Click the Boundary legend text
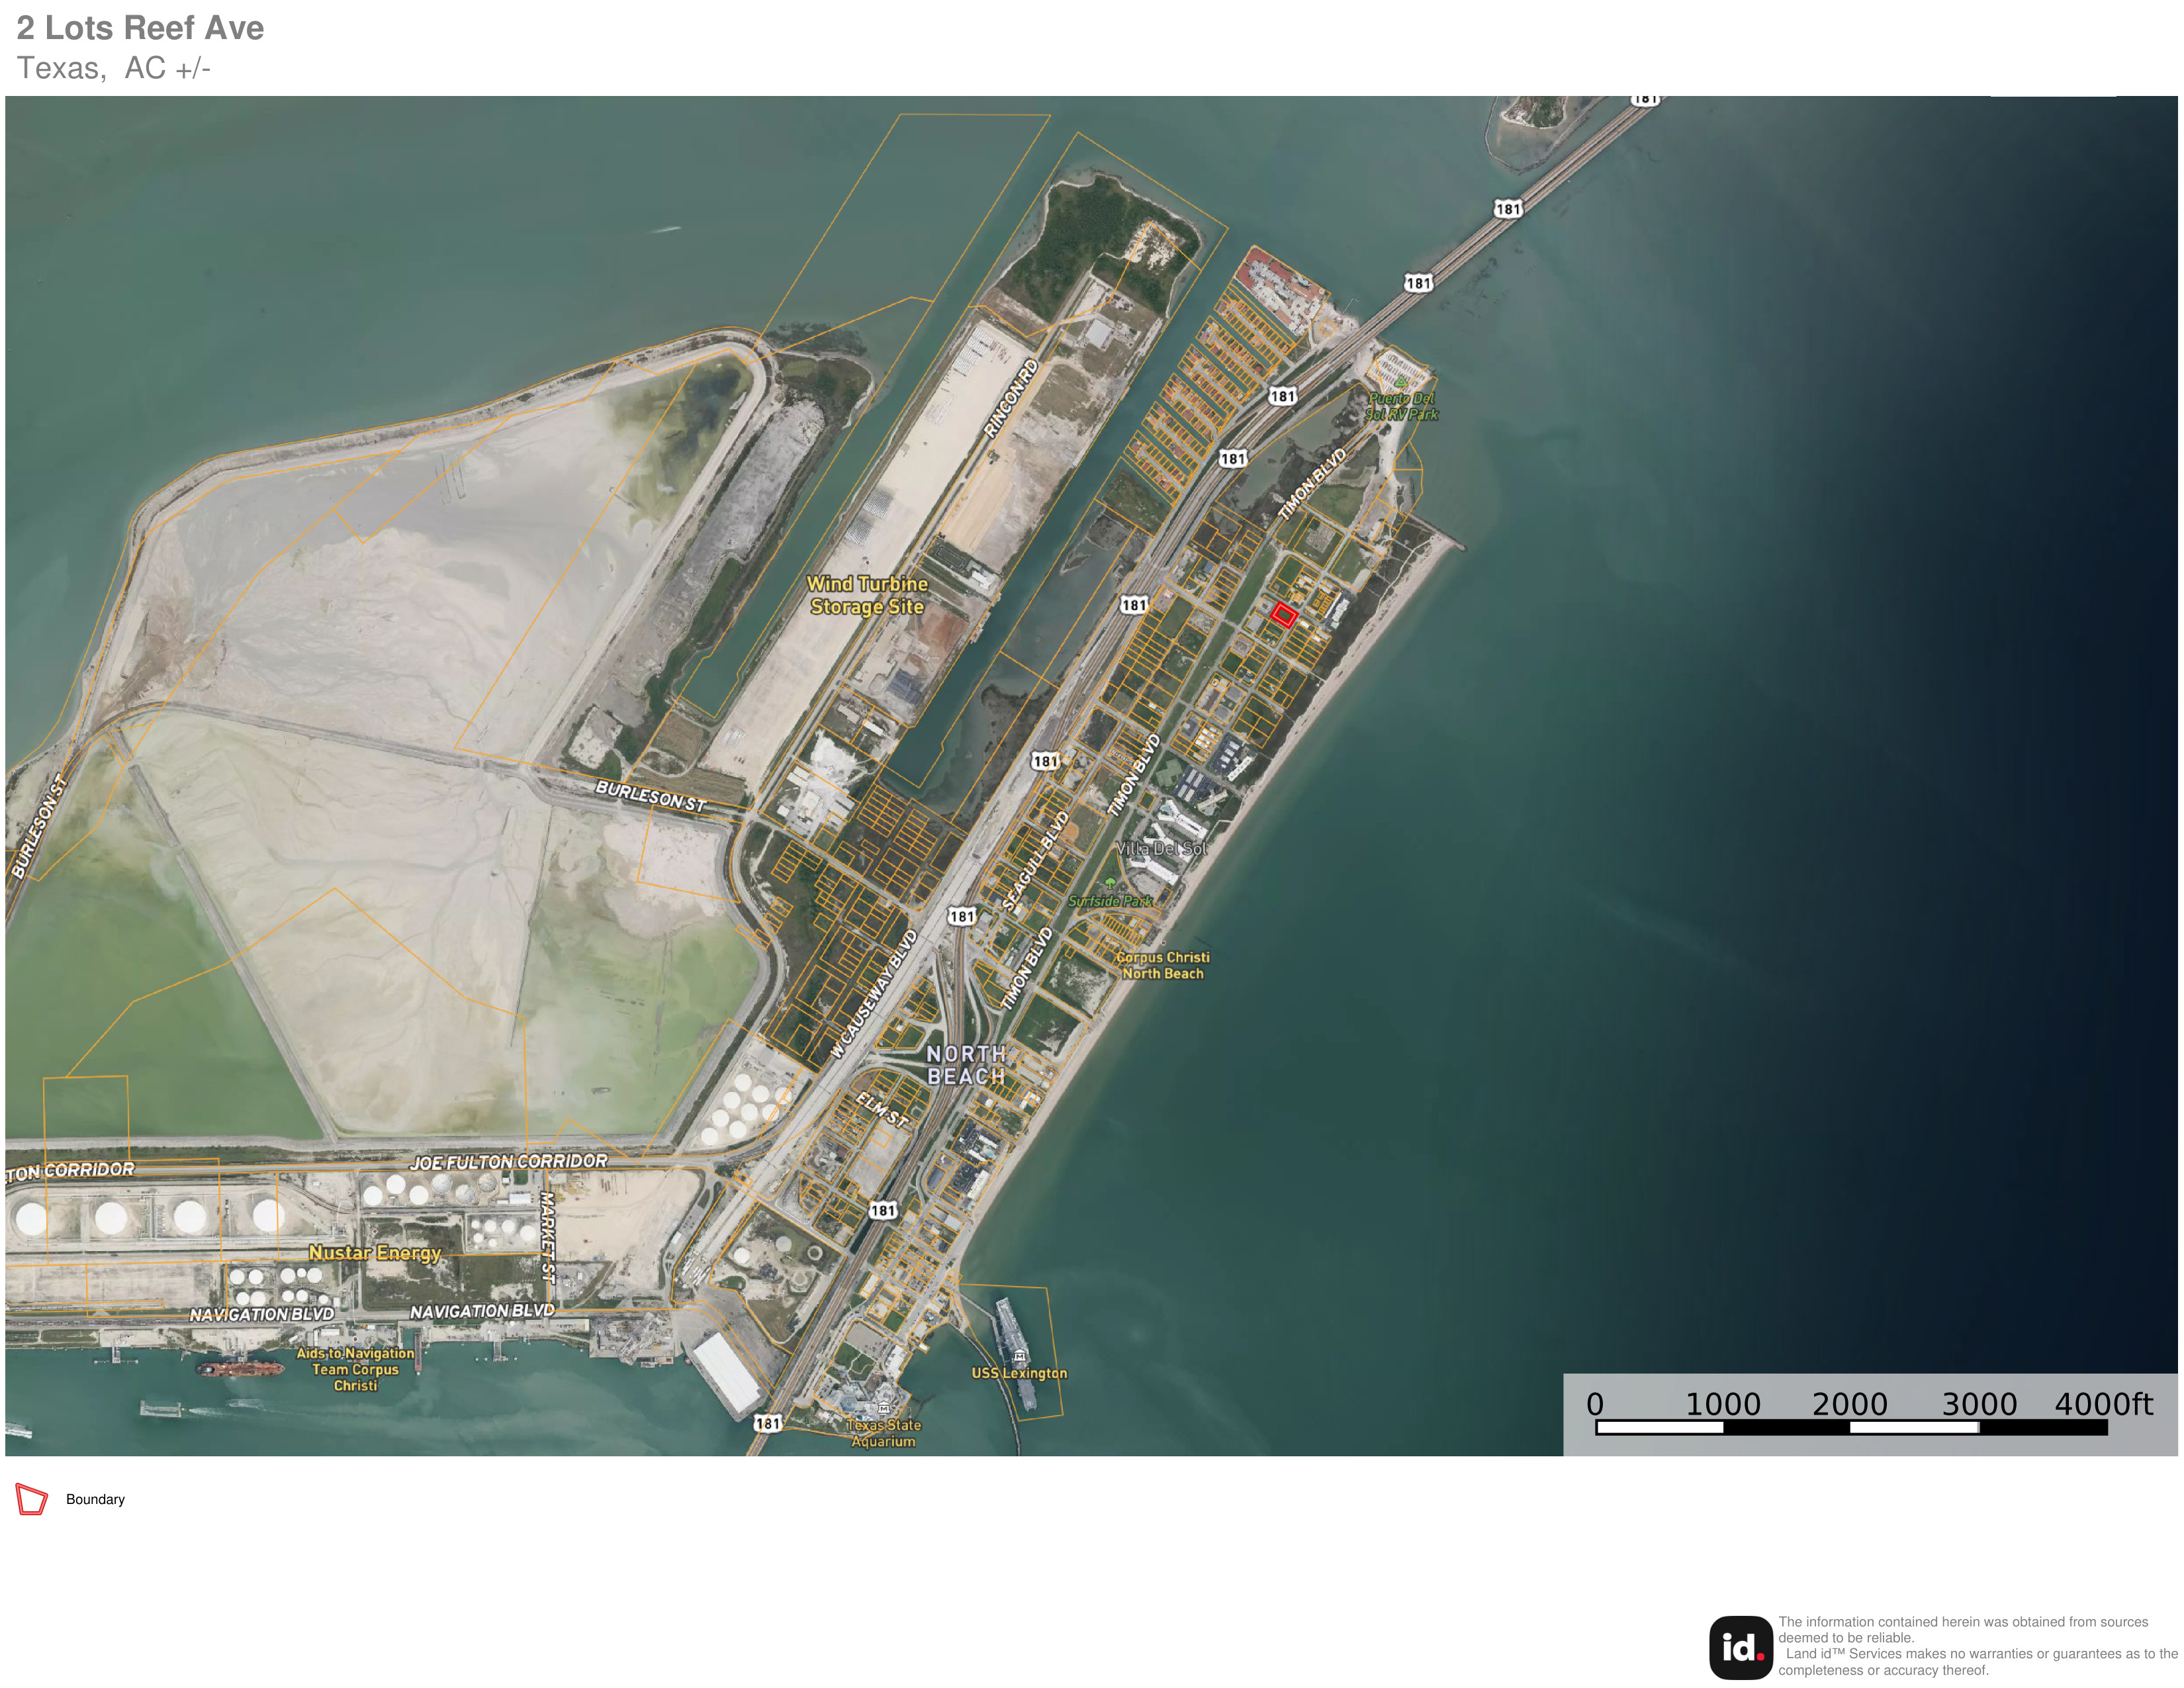Viewport: 2184px width, 1688px height. [95, 1499]
